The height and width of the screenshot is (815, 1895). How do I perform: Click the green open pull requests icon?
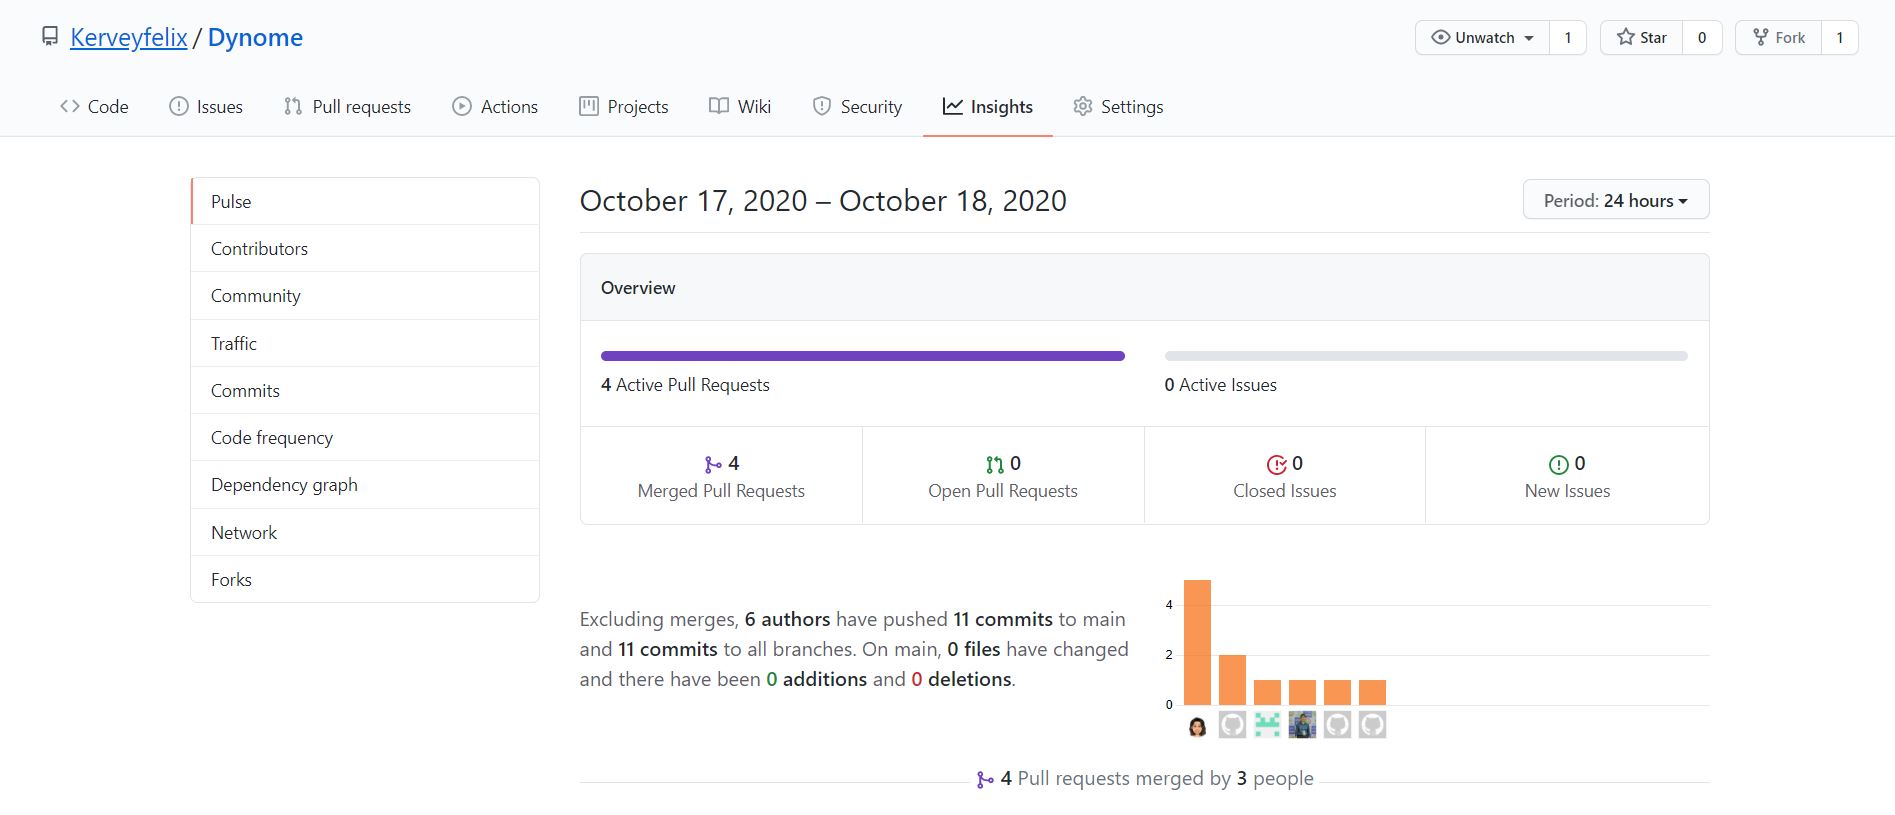(x=994, y=464)
